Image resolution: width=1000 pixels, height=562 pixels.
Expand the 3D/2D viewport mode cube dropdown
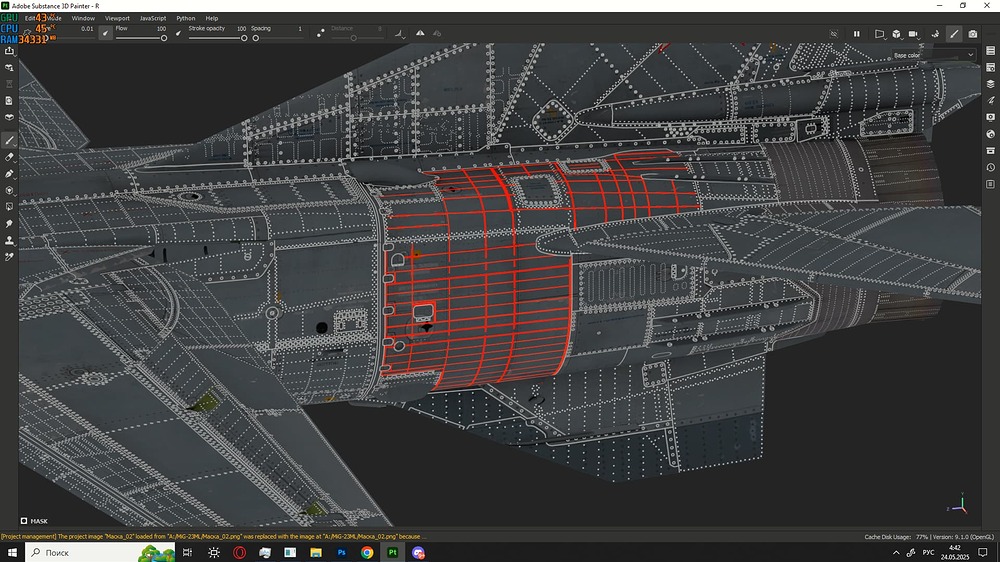(897, 34)
